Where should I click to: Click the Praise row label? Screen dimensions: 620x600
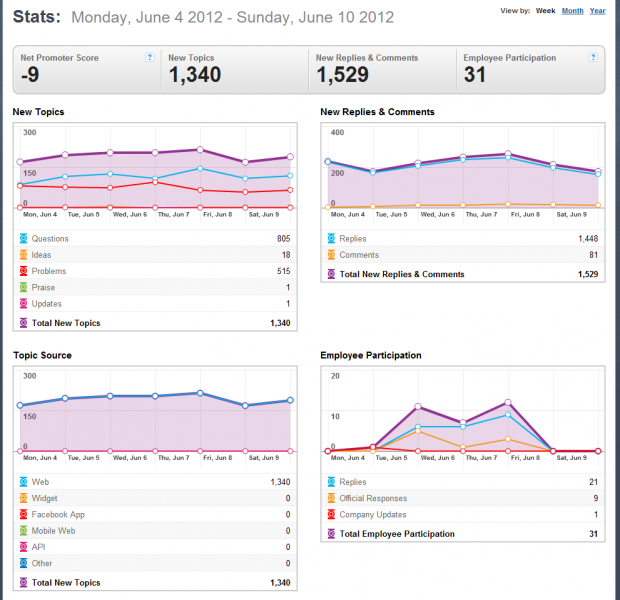coord(43,287)
